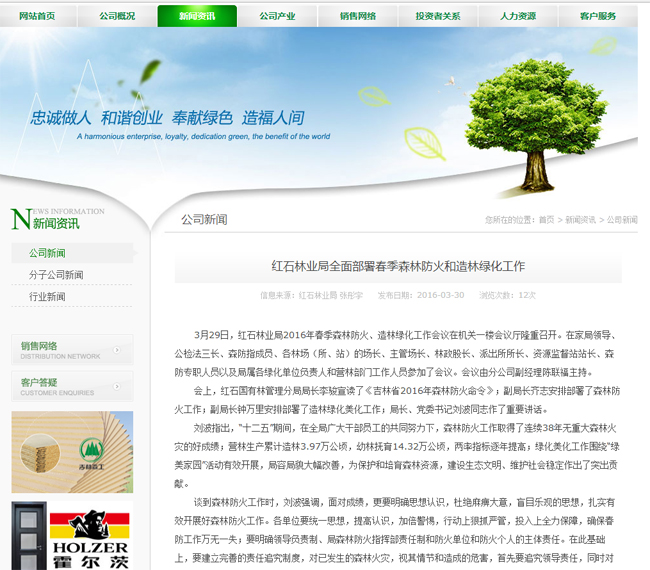This screenshot has width=650, height=570.
Task: Switch to the 人力资源 navigation tab
Action: tap(518, 16)
